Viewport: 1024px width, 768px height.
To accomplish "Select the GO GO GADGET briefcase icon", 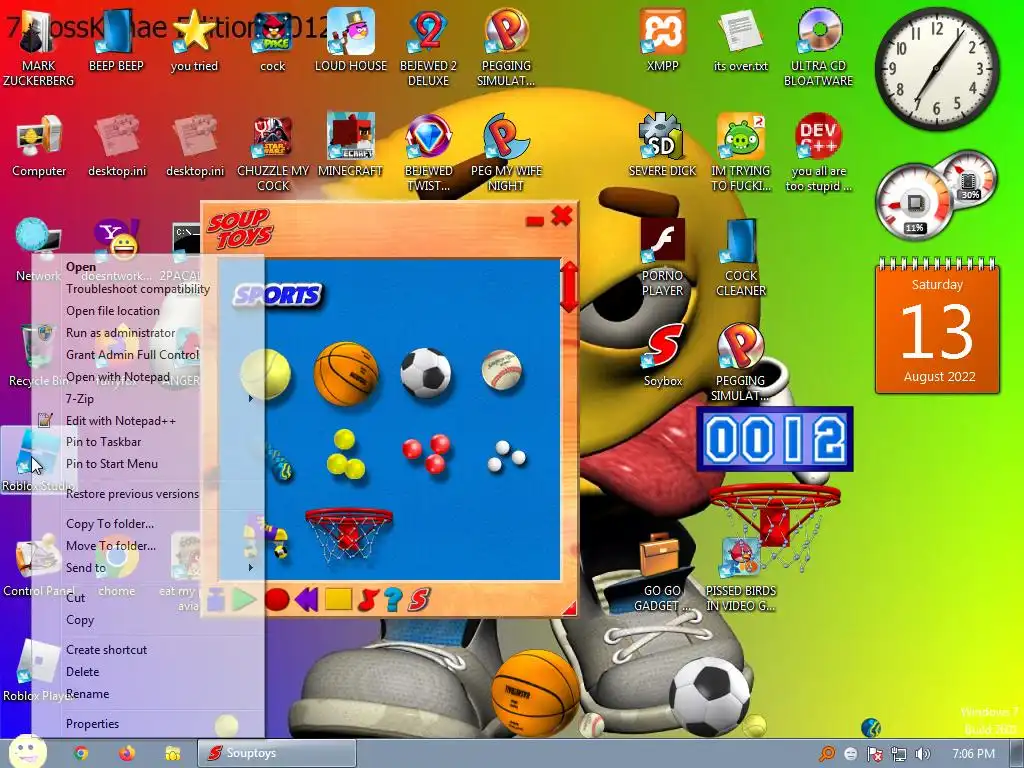I will [x=662, y=573].
